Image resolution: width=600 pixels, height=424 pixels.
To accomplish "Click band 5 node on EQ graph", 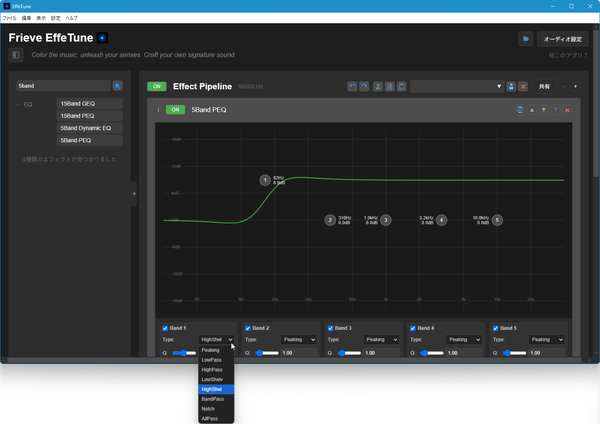I will pos(497,220).
